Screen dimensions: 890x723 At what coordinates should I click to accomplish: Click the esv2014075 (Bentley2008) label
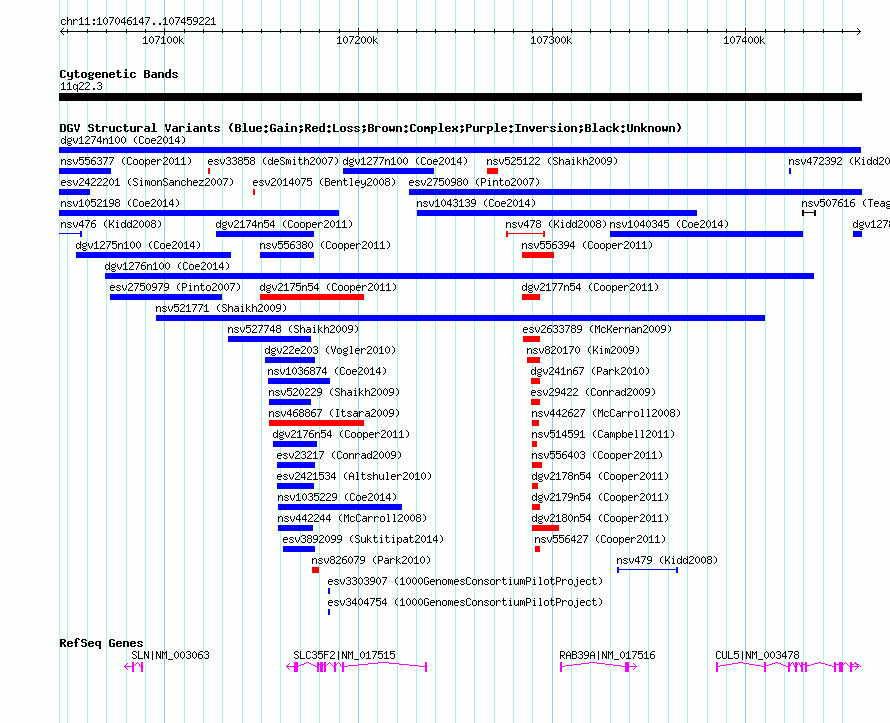(324, 182)
